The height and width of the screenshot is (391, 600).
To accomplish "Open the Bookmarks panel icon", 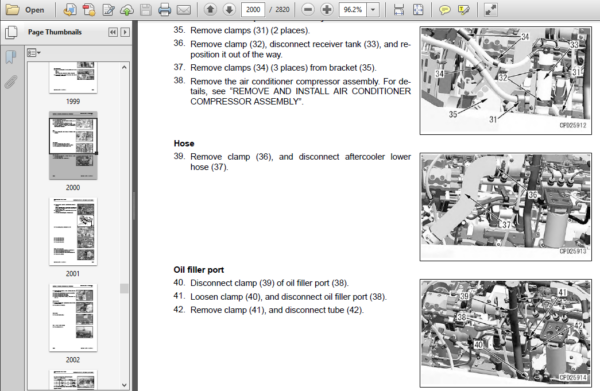I will pyautogui.click(x=11, y=57).
